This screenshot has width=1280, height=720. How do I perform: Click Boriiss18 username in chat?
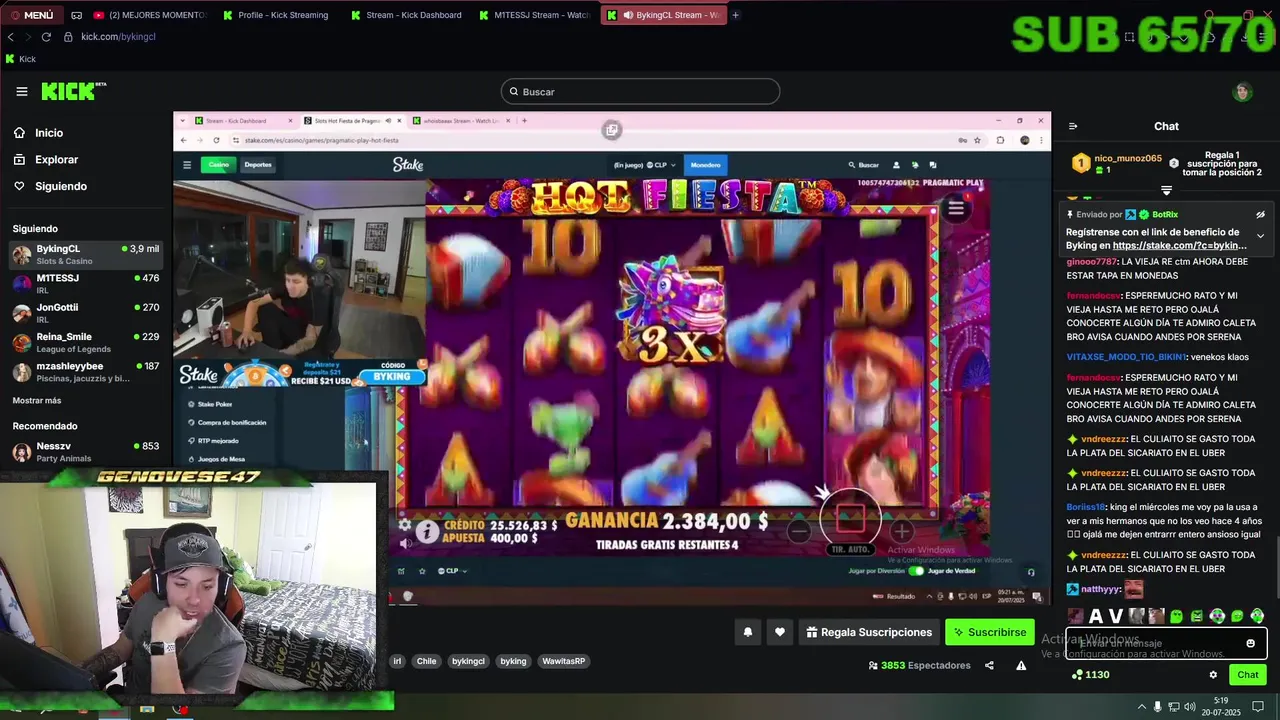[1085, 507]
